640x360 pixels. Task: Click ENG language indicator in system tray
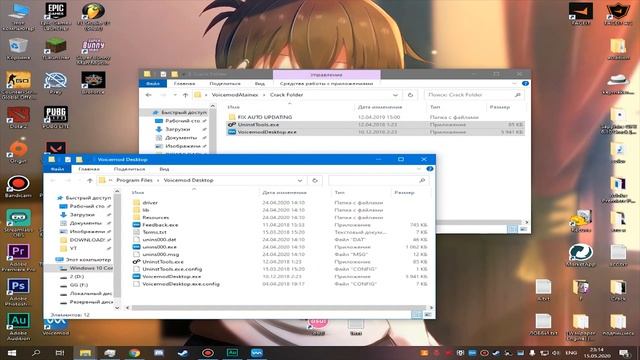pos(571,353)
